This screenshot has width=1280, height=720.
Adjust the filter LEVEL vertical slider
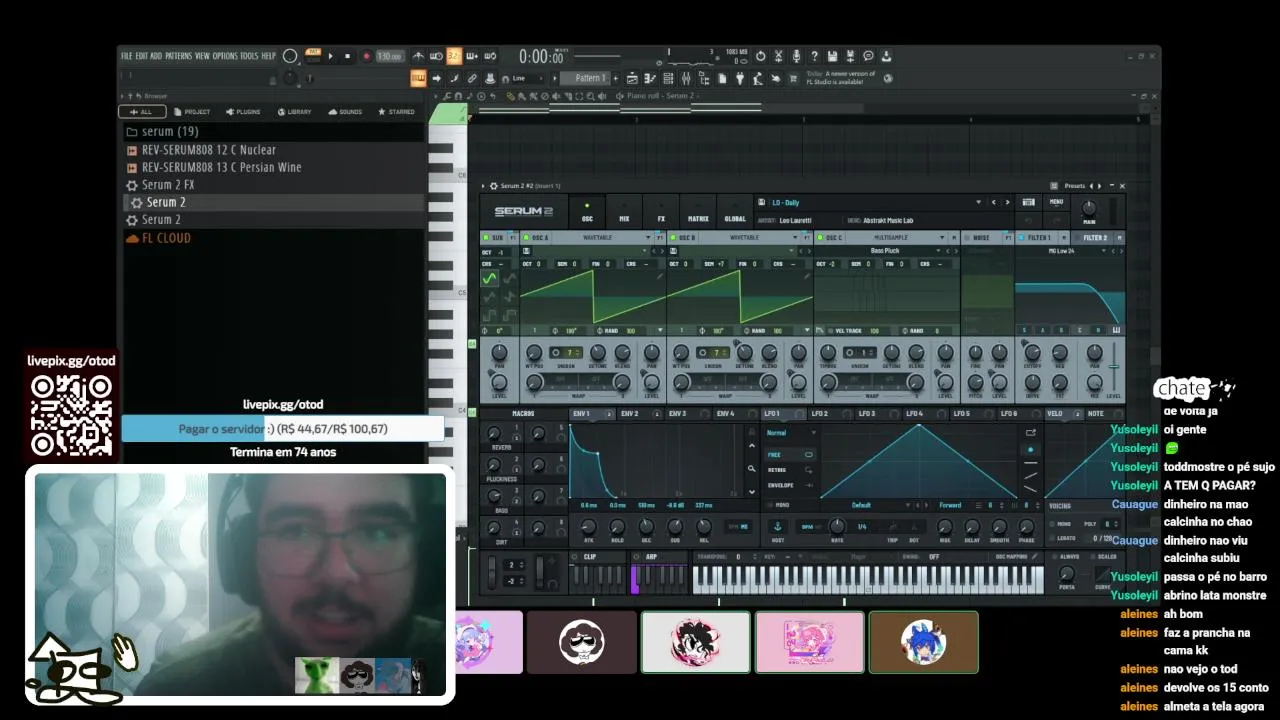pyautogui.click(x=1114, y=366)
